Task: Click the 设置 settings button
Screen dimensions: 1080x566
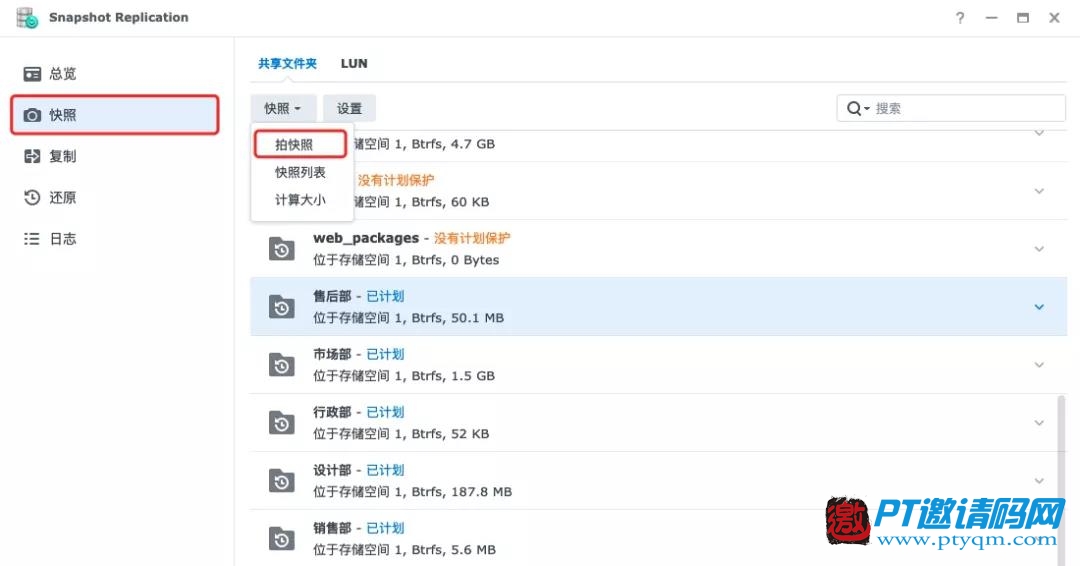Action: (x=349, y=109)
